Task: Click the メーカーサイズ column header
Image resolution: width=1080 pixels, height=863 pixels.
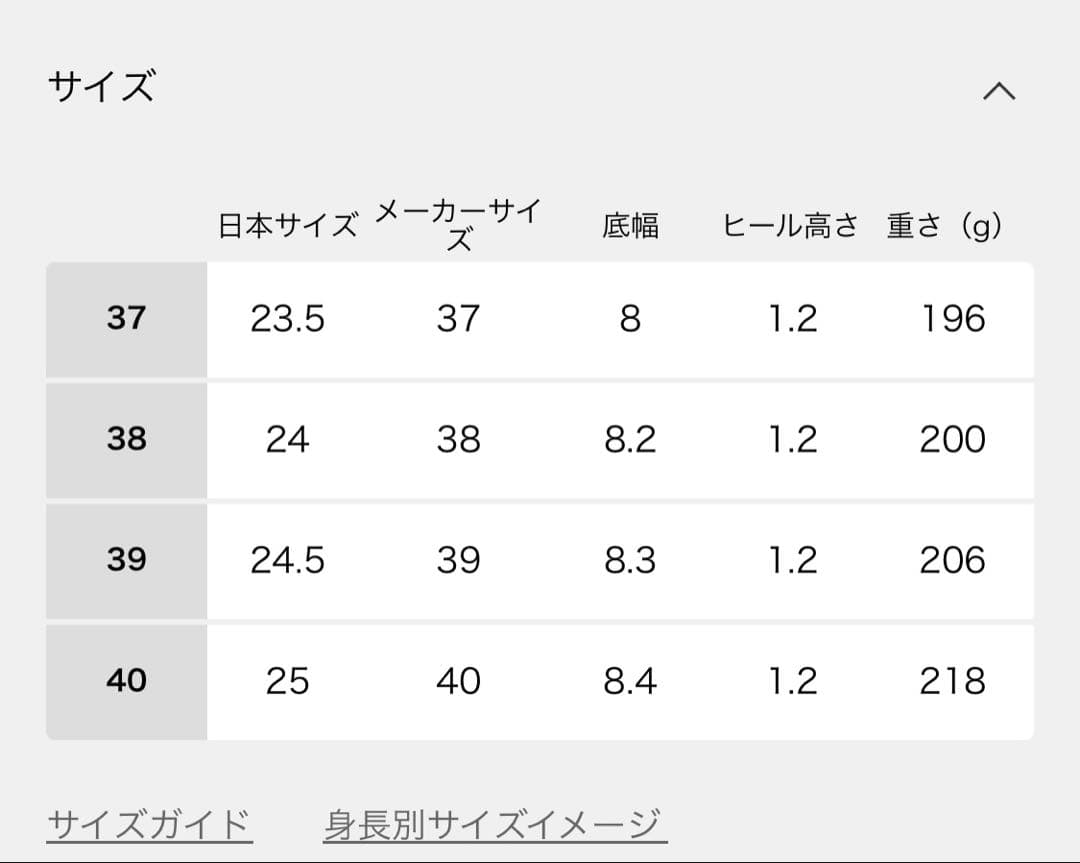Action: (458, 224)
